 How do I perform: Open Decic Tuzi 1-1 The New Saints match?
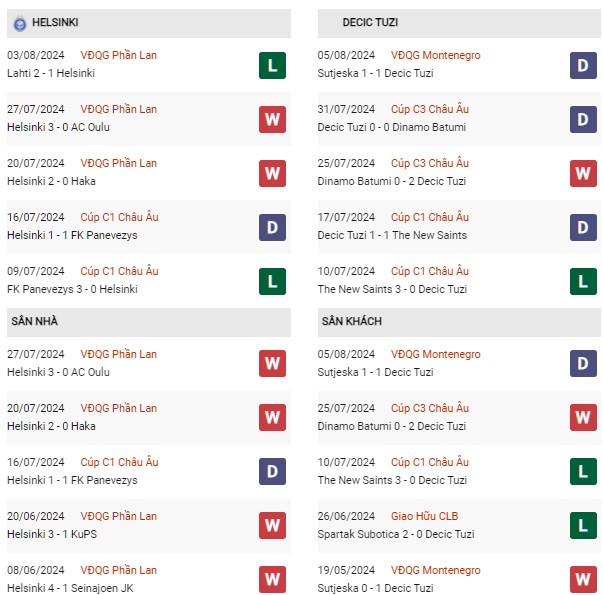pyautogui.click(x=459, y=227)
